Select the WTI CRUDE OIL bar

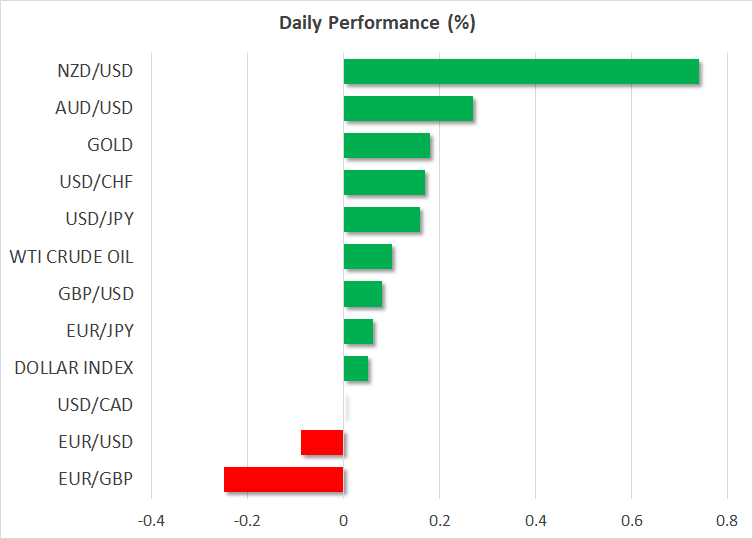367,257
